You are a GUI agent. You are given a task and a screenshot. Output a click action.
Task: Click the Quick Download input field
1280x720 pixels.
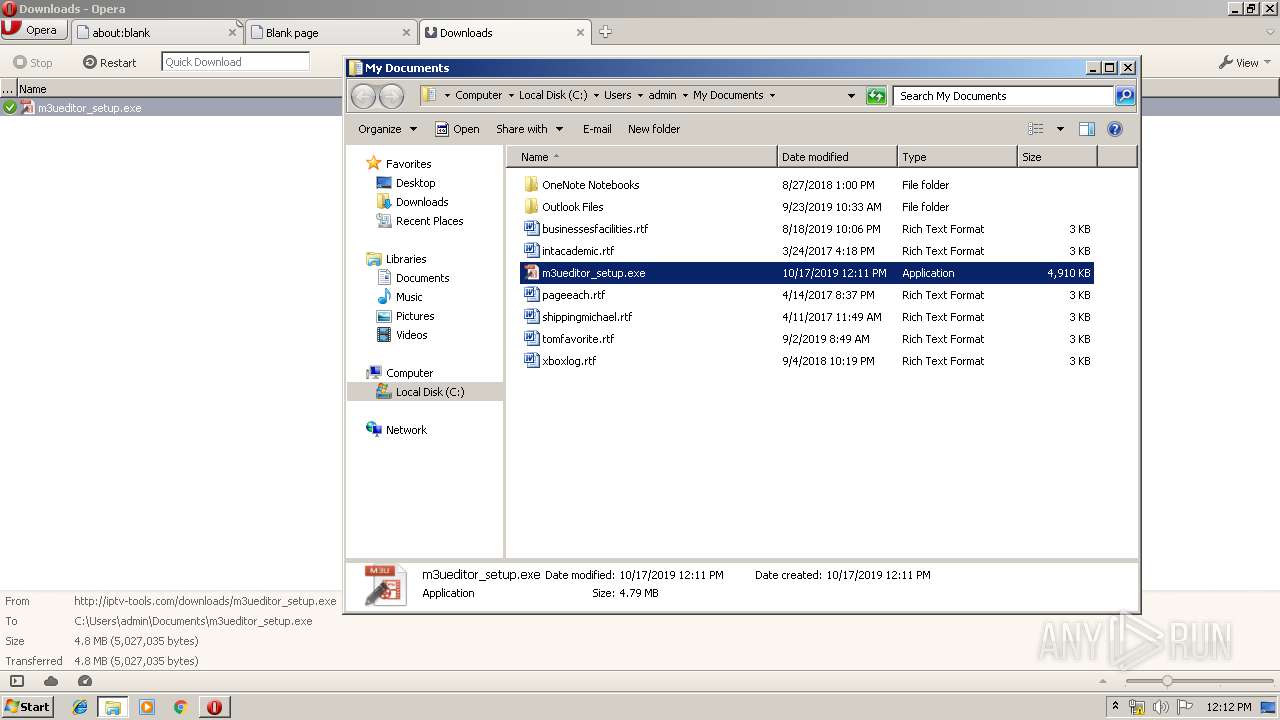click(x=235, y=62)
